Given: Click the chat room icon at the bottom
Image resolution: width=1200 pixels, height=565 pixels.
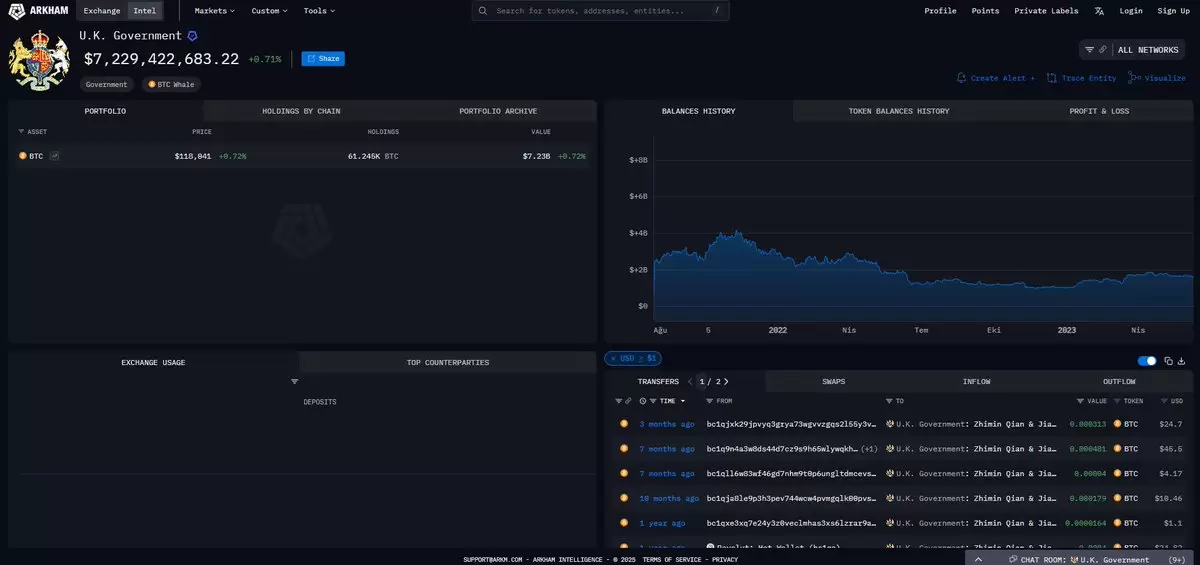Looking at the screenshot, I should 1013,560.
